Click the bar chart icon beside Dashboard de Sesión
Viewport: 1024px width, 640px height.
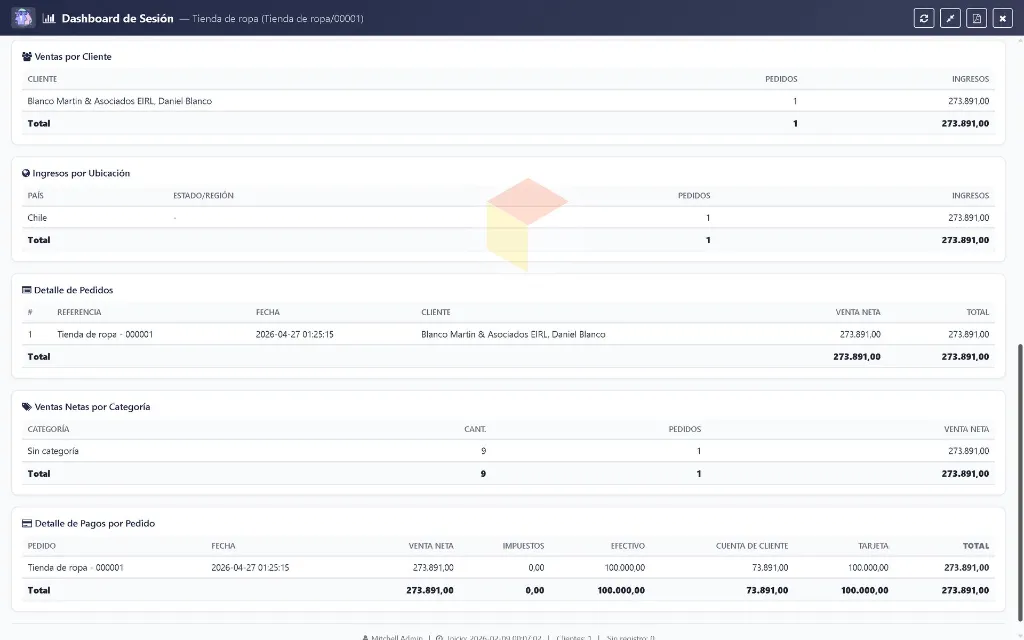coord(49,18)
